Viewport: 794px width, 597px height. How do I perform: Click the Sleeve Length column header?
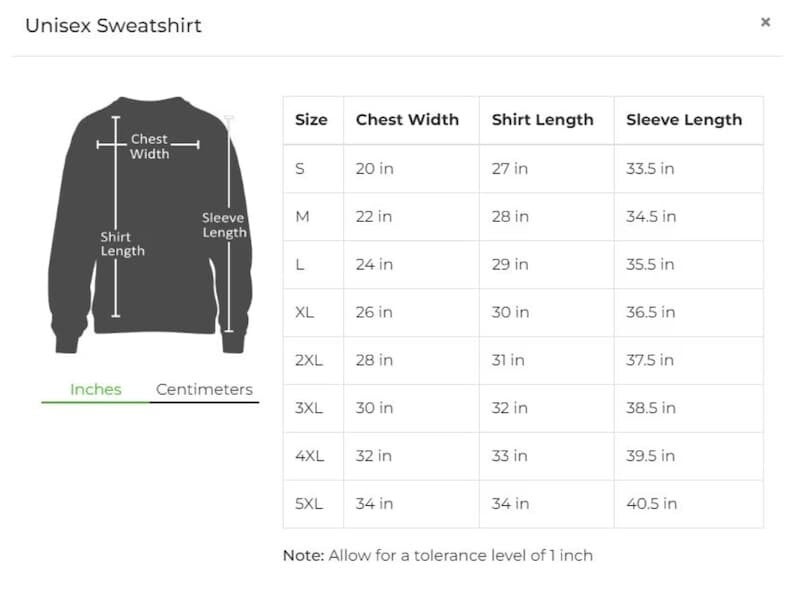click(684, 120)
